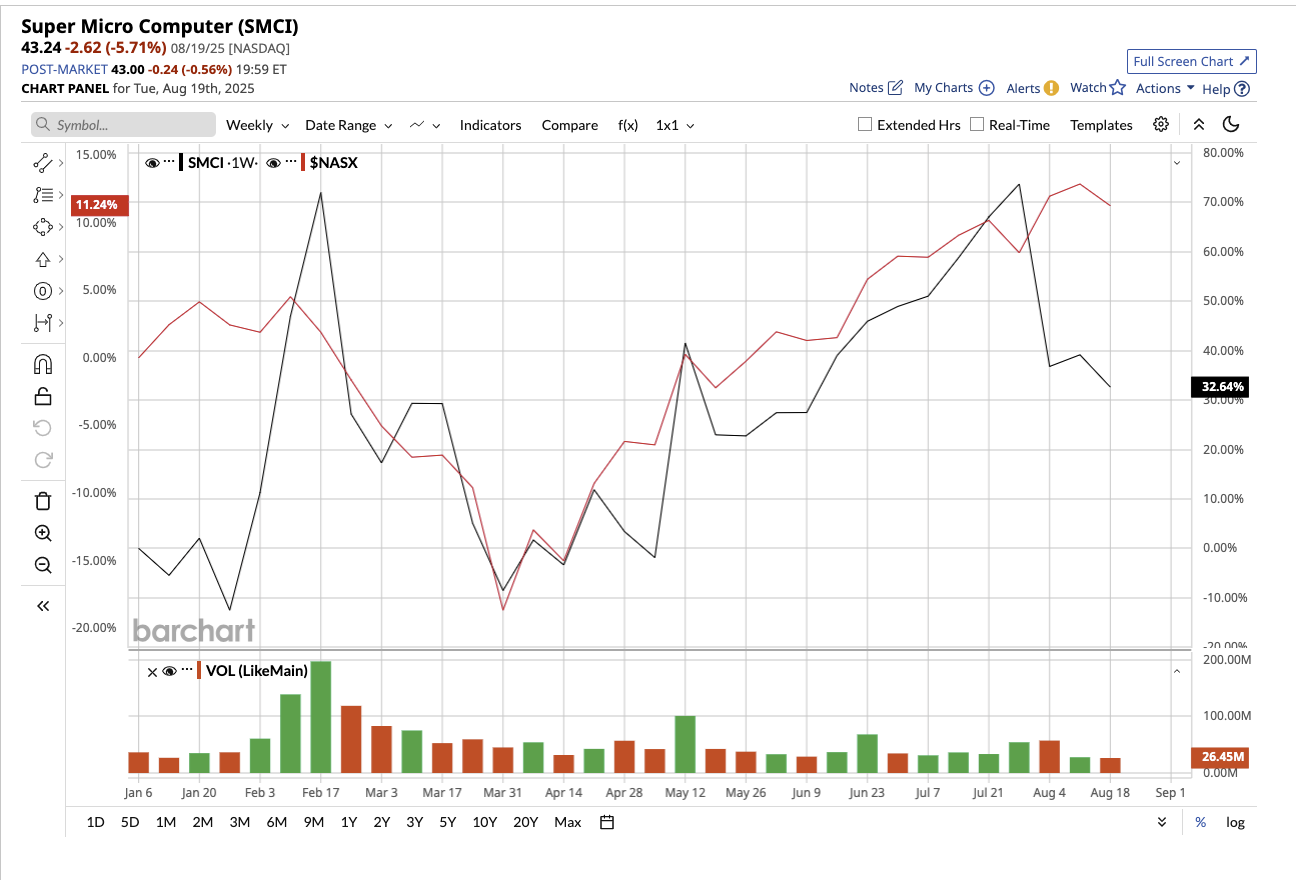Open the Weekly frequency dropdown
The image size is (1296, 880).
tap(258, 125)
